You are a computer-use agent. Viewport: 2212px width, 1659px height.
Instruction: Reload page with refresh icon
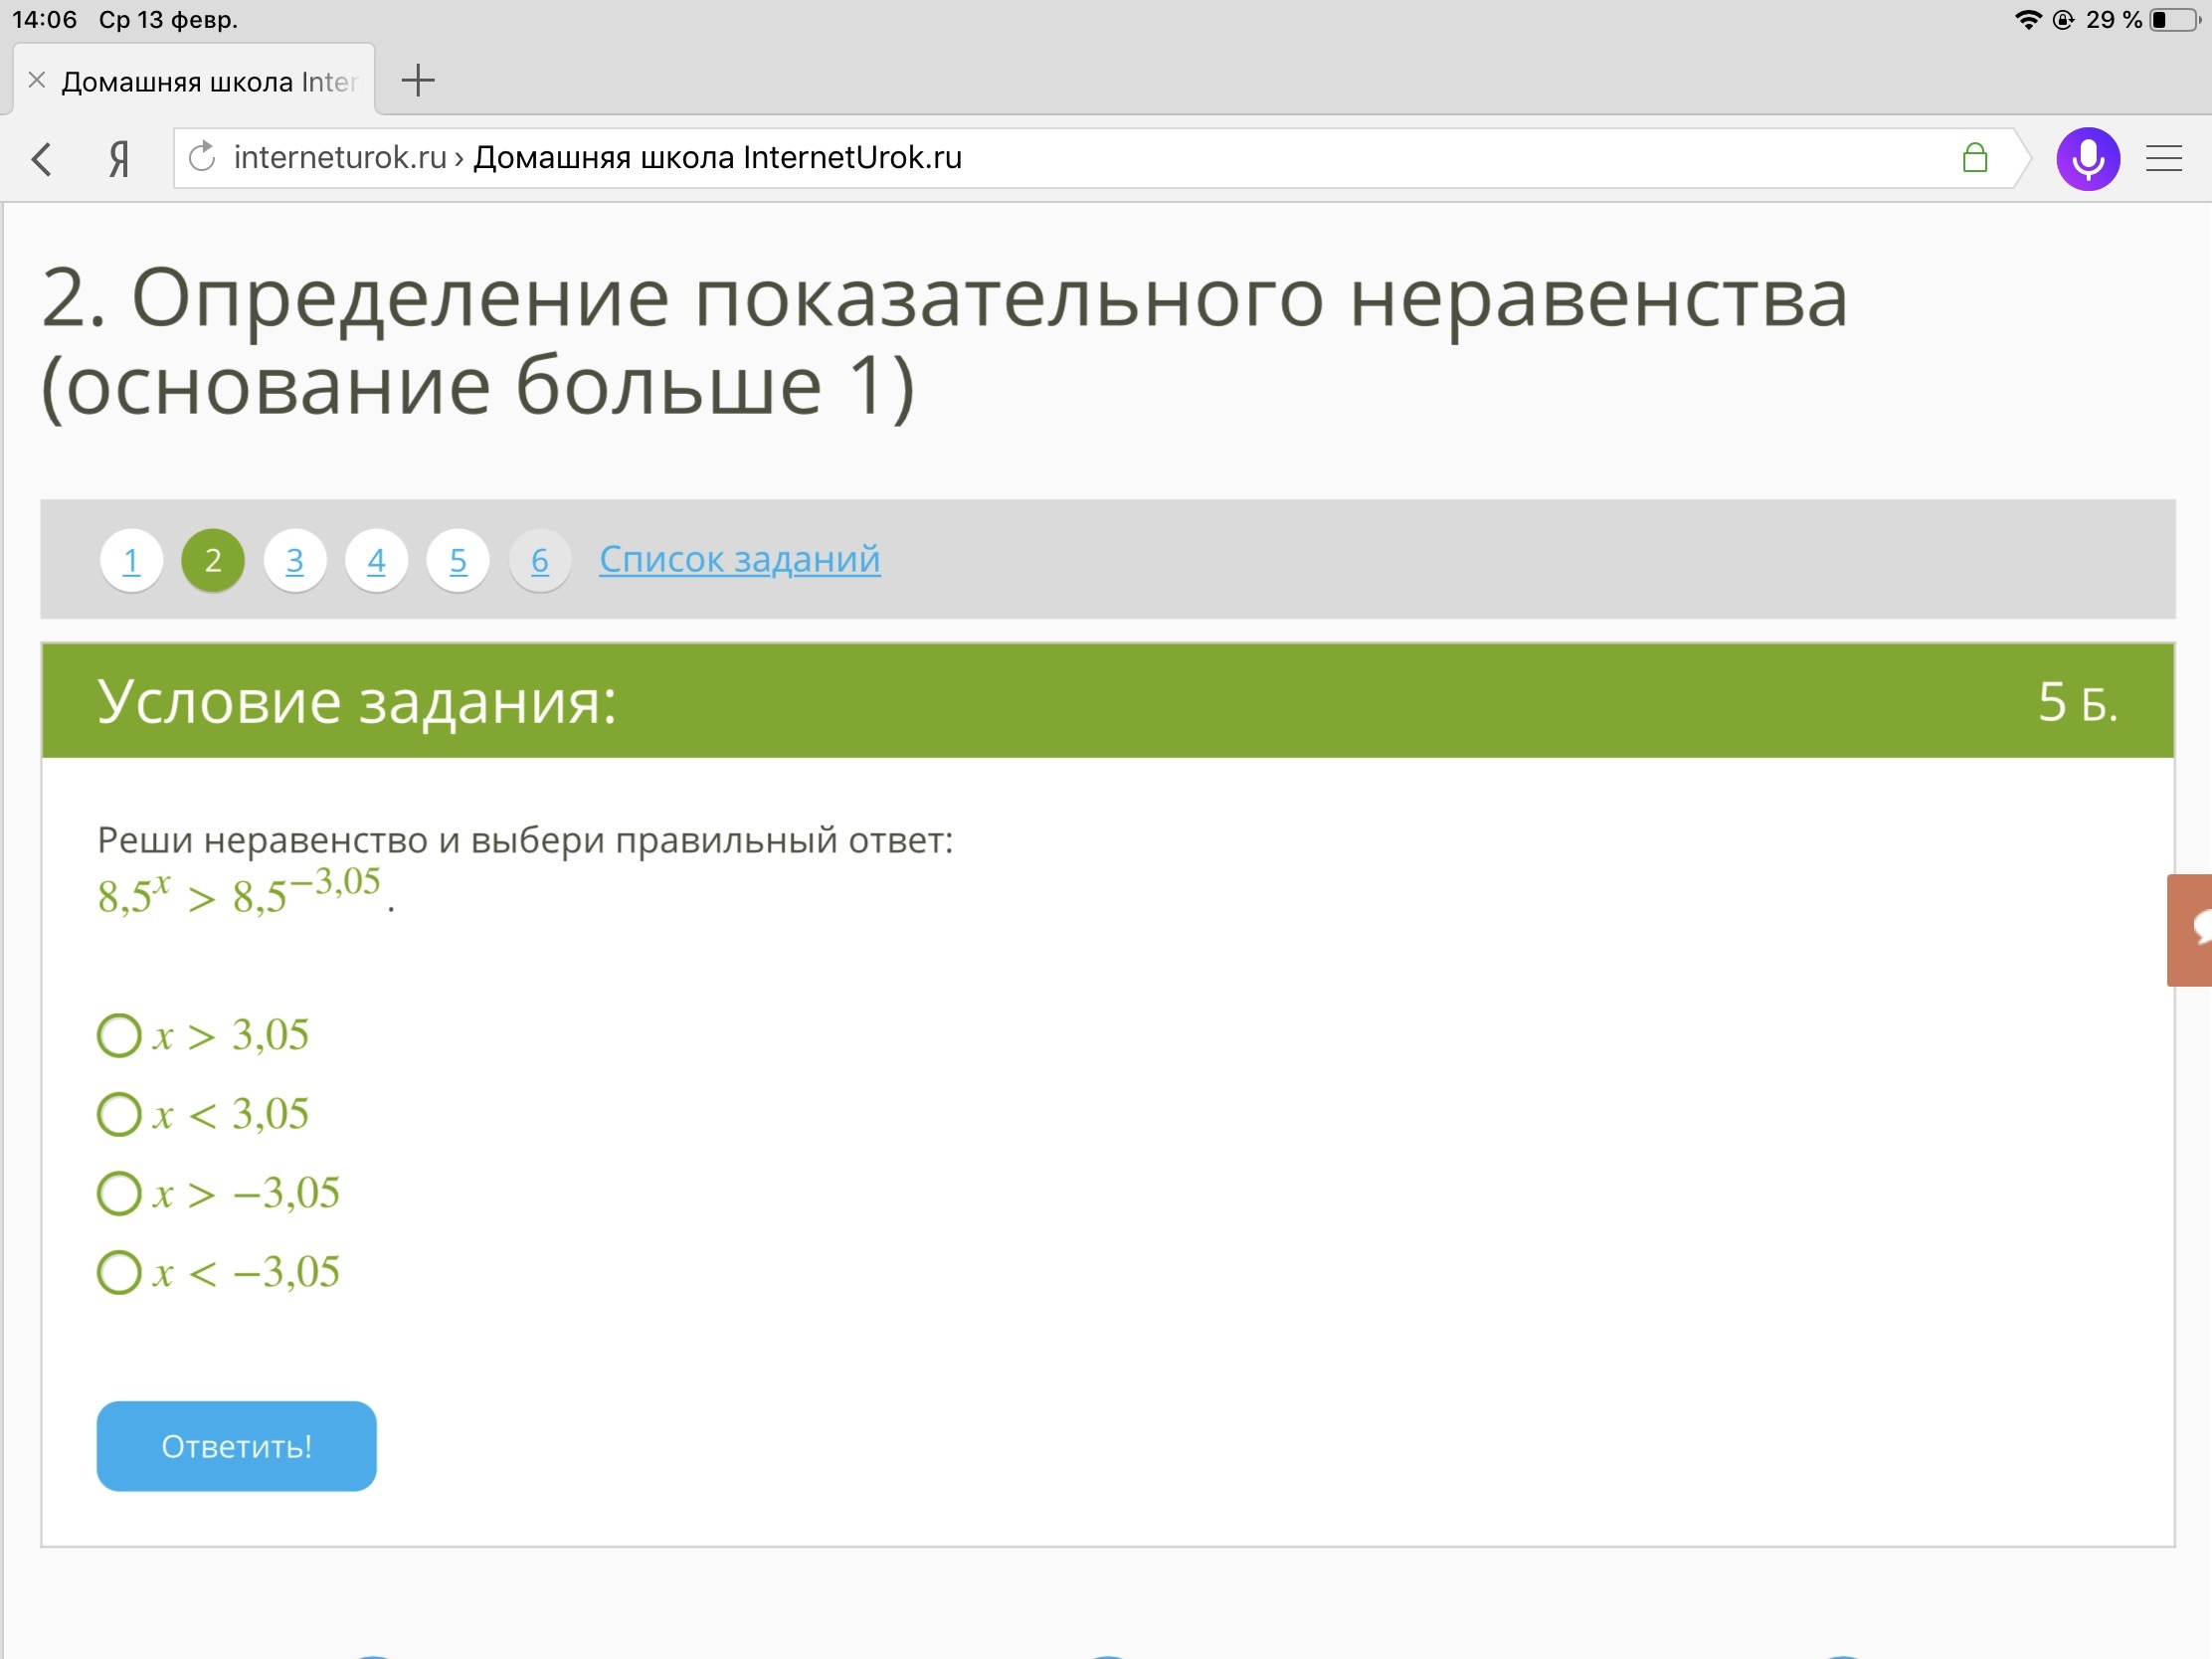(203, 157)
